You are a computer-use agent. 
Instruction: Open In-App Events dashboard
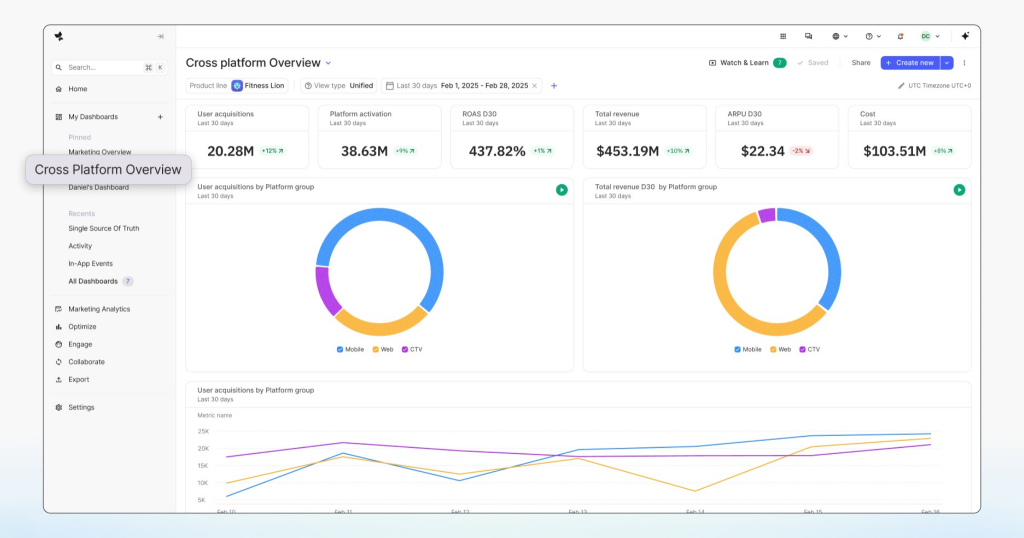tap(91, 264)
